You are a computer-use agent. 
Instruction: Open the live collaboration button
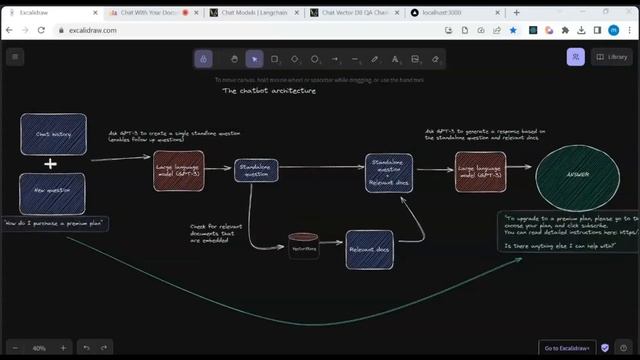(576, 57)
